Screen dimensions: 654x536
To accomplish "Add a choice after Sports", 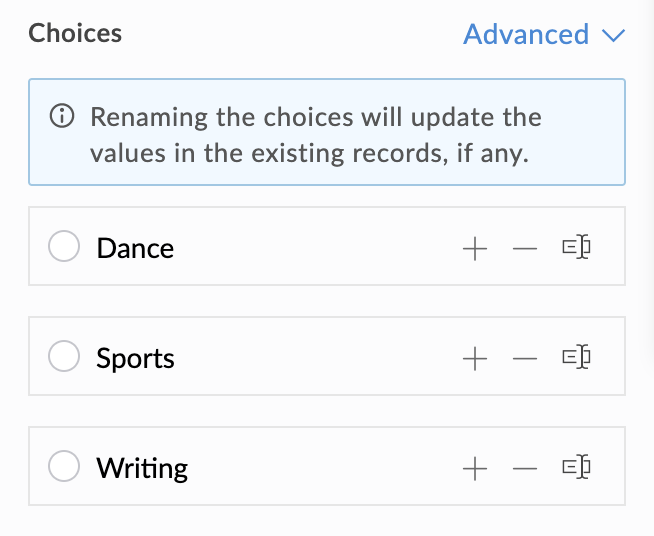I will click(475, 358).
